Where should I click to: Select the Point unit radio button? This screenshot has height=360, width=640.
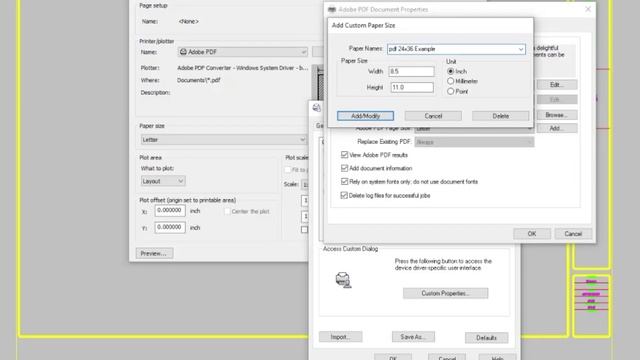coord(451,91)
